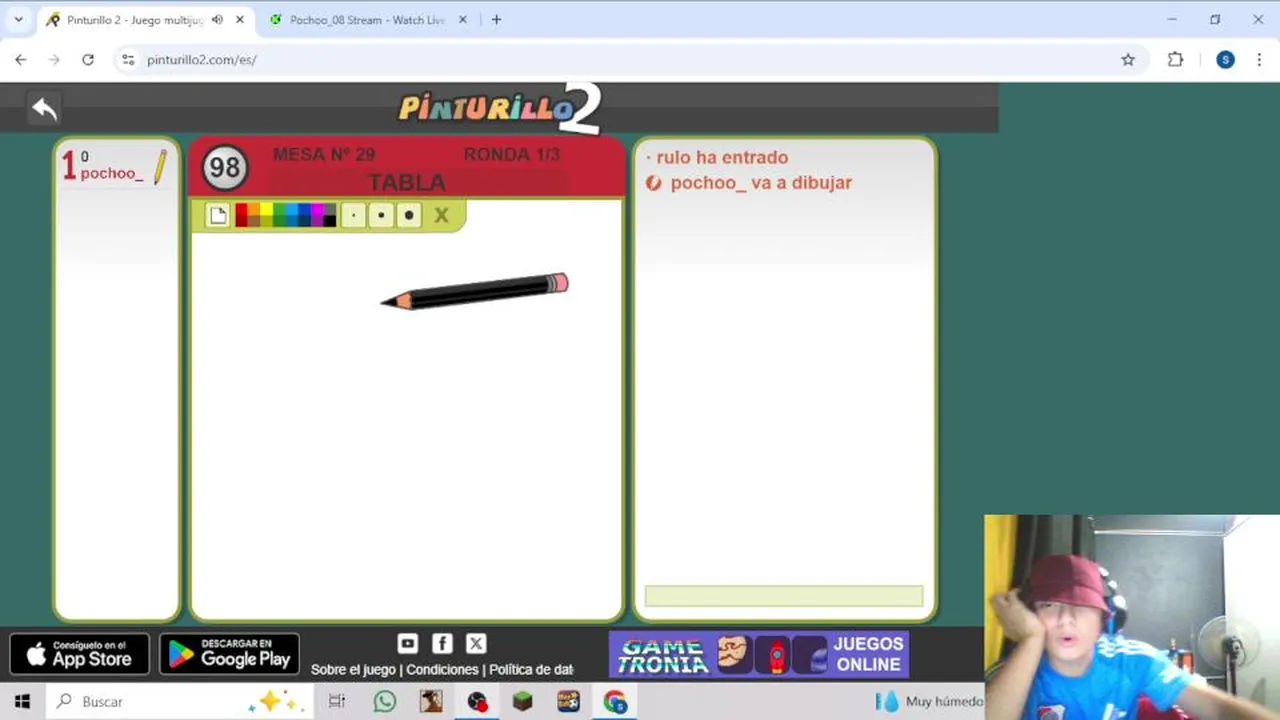Open Chrome three-dot menu
1280x720 pixels.
point(1259,60)
